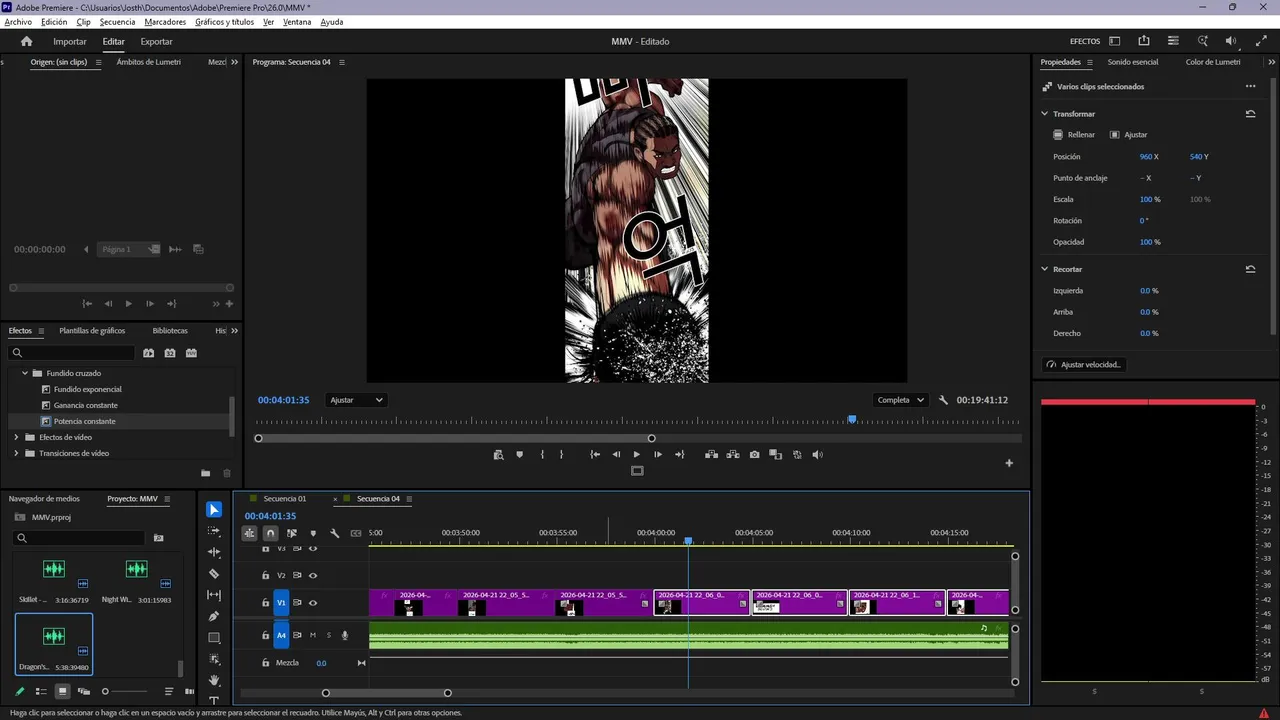Open the Sonido esencial tab
Image resolution: width=1280 pixels, height=720 pixels.
pyautogui.click(x=1133, y=62)
